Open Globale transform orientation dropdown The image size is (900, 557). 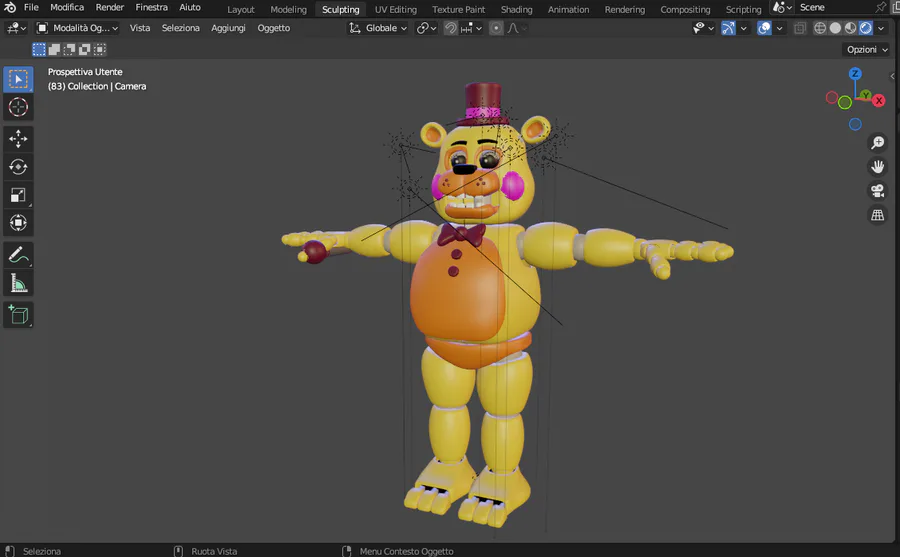click(x=378, y=28)
